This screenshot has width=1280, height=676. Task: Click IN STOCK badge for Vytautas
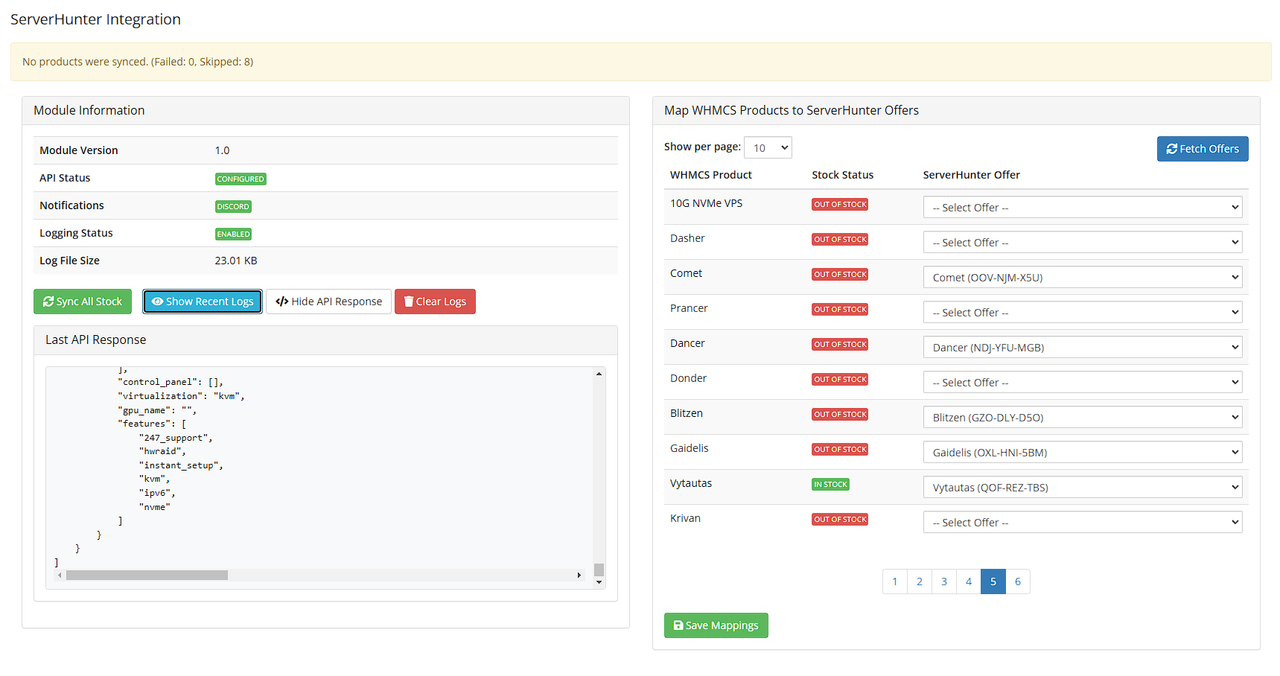click(x=831, y=484)
